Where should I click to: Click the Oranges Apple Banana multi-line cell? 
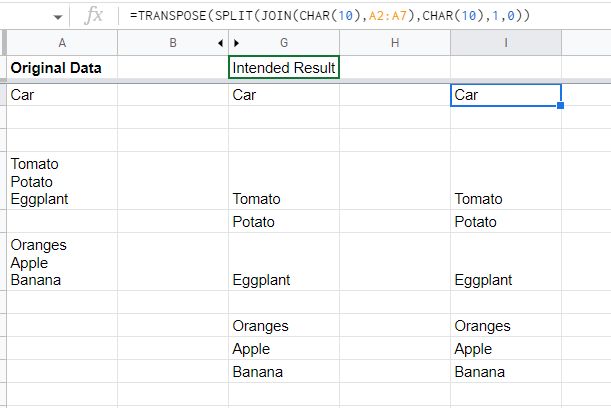point(62,262)
